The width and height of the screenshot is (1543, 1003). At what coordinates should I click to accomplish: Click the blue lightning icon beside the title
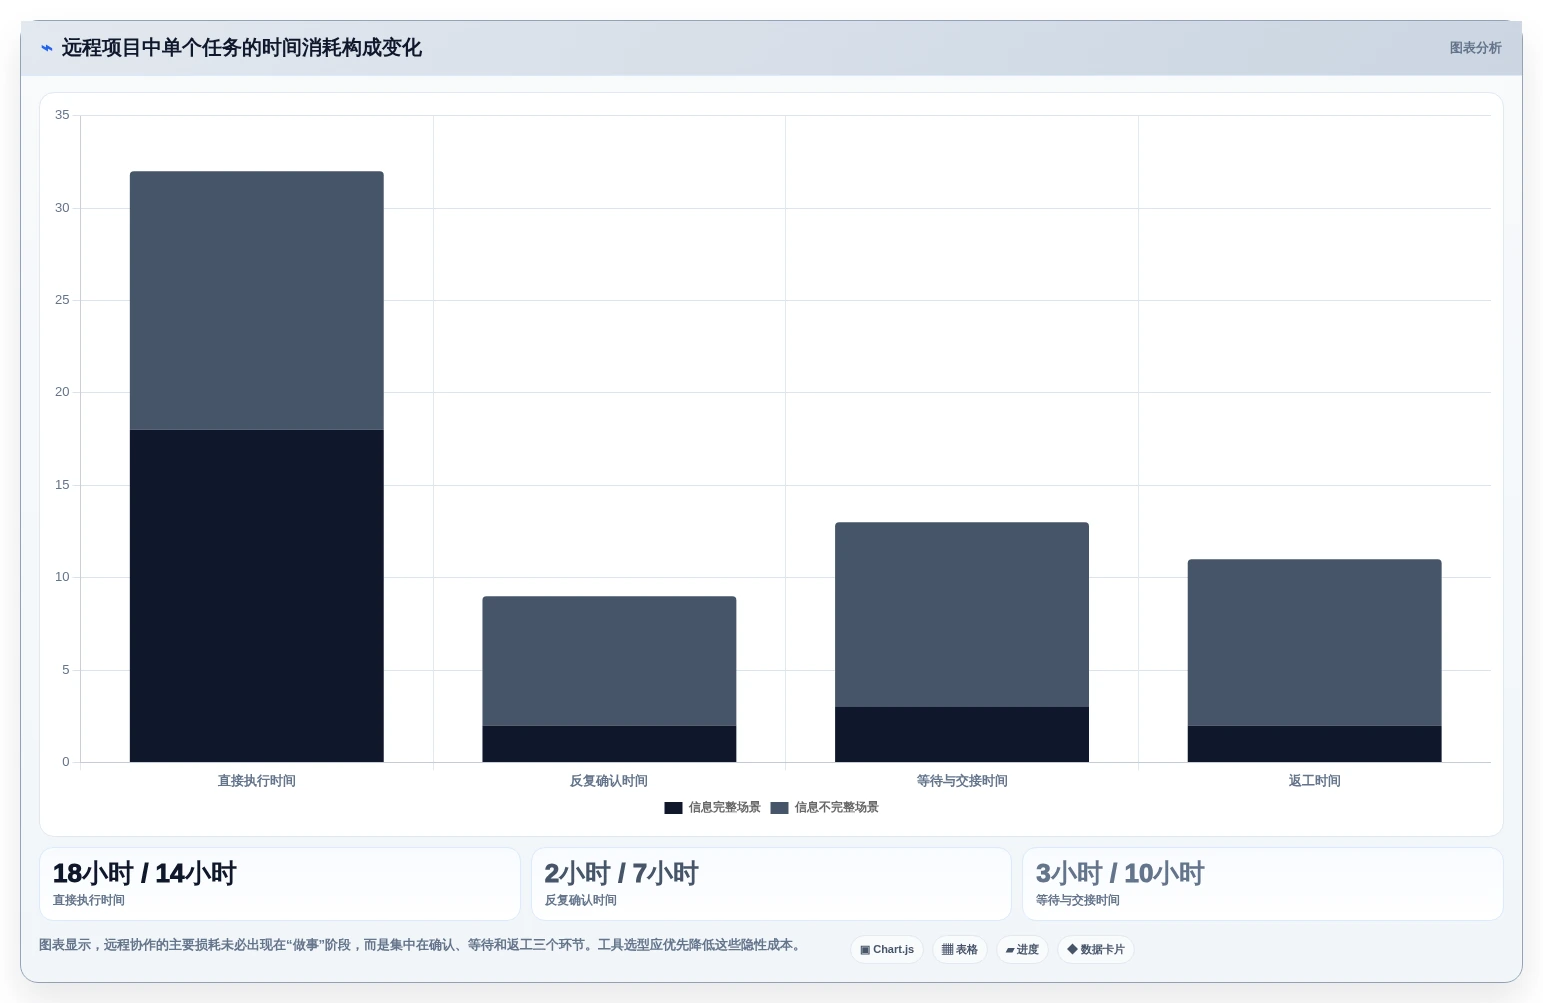point(46,48)
